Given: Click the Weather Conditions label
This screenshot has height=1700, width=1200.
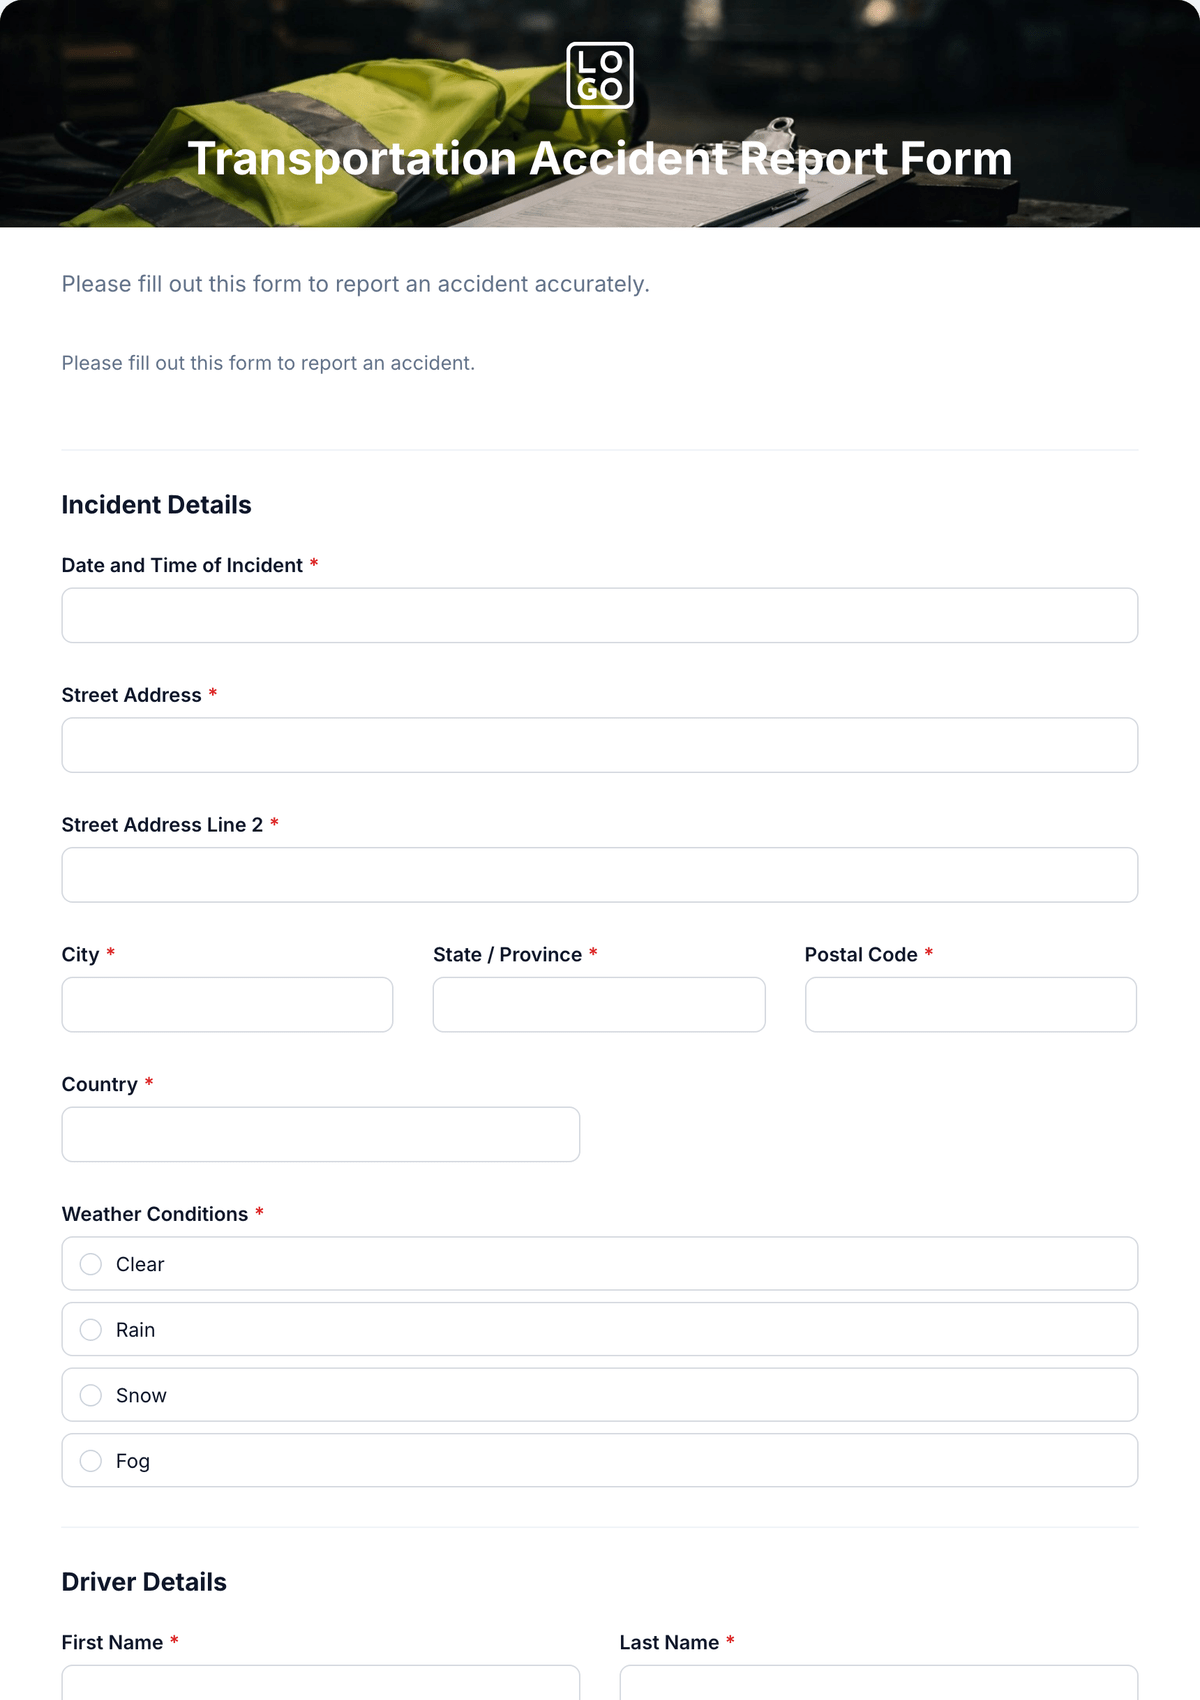Looking at the screenshot, I should pos(155,1214).
